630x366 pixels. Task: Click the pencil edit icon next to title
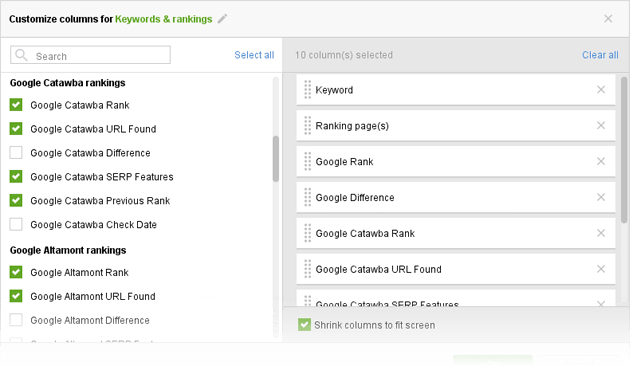(222, 19)
